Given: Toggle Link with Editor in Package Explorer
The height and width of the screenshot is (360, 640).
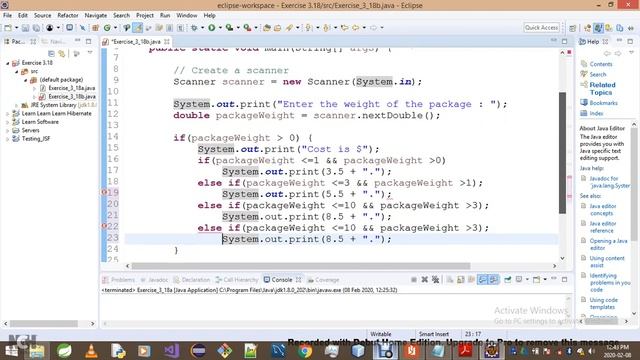Looking at the screenshot, I should click(62, 53).
